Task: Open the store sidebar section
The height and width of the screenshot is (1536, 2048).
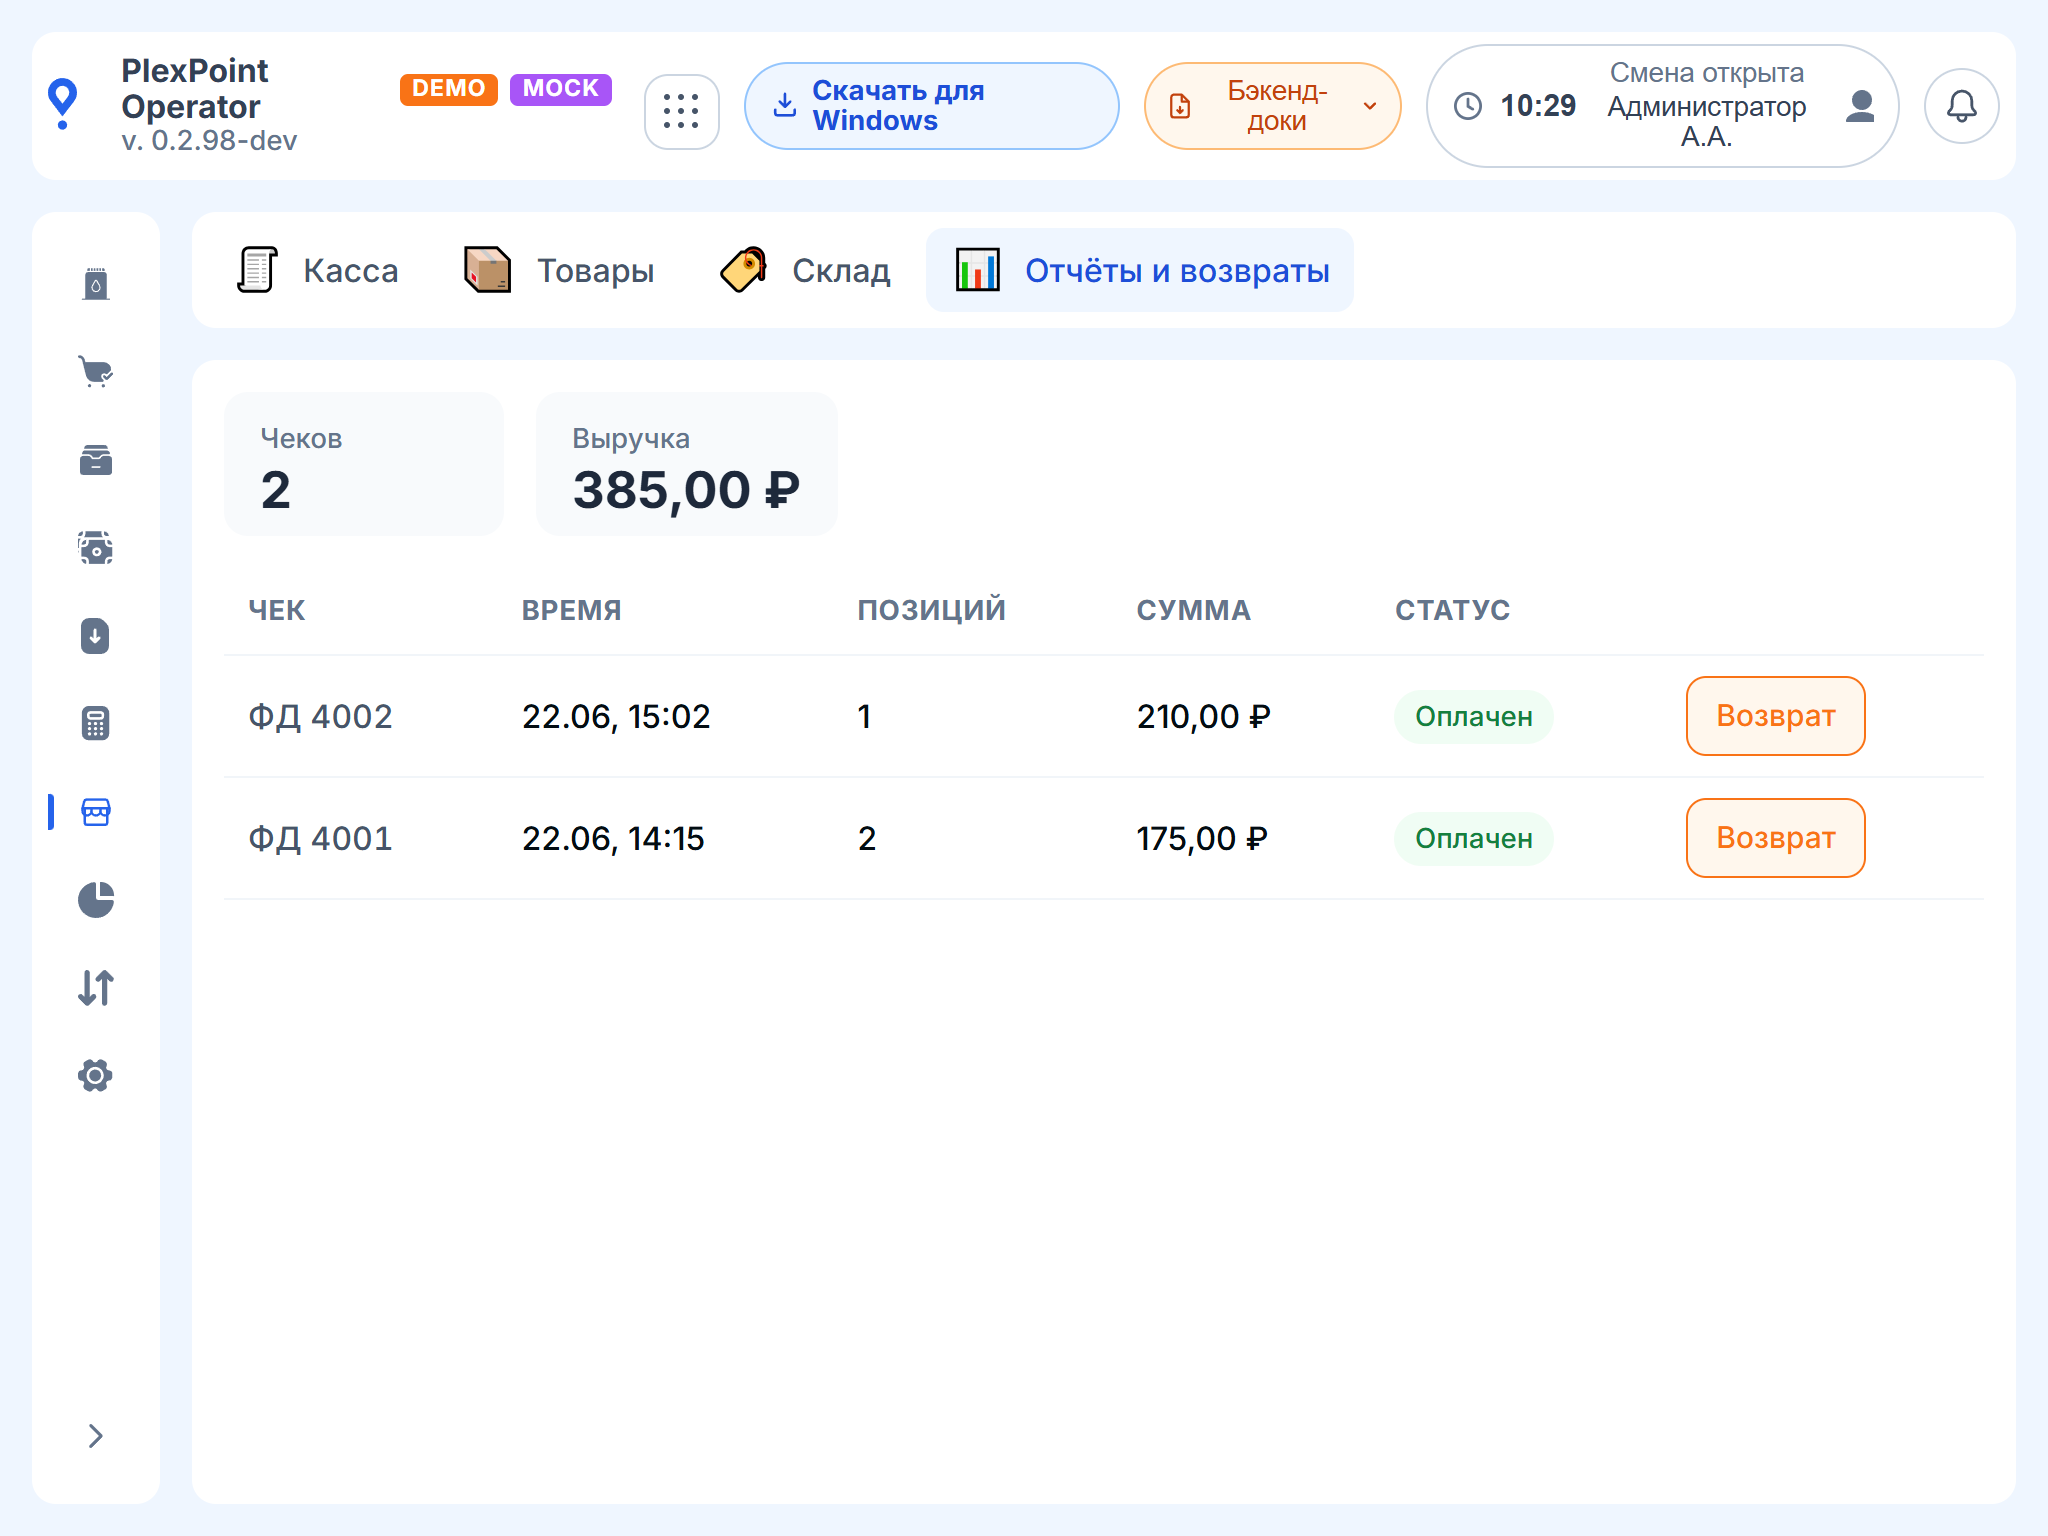Action: pos(96,812)
